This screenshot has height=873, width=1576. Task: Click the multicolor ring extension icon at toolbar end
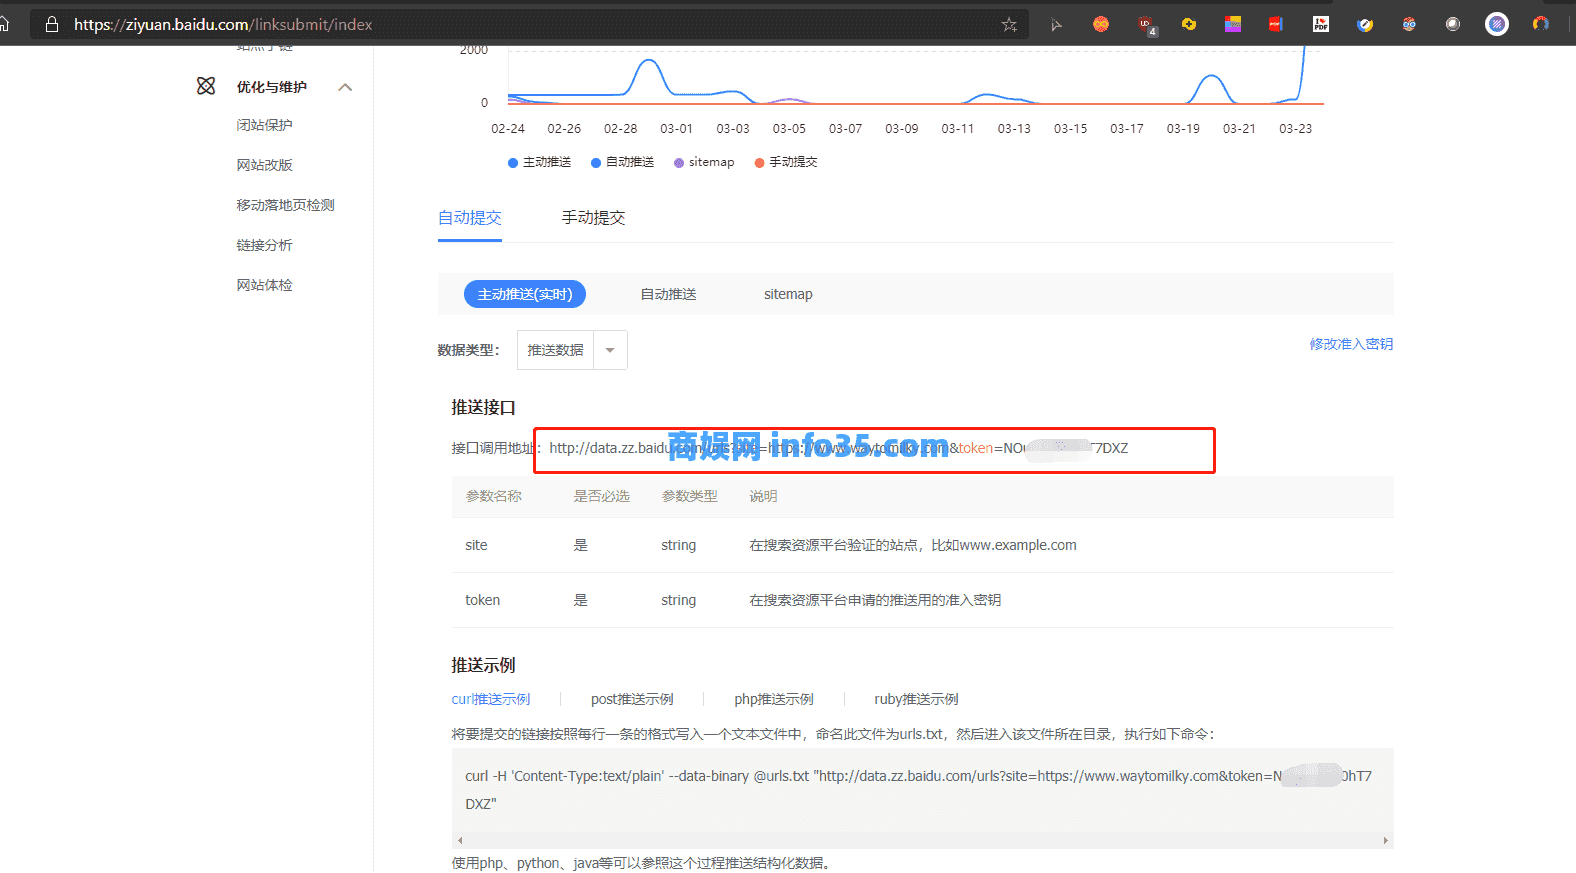[x=1541, y=24]
